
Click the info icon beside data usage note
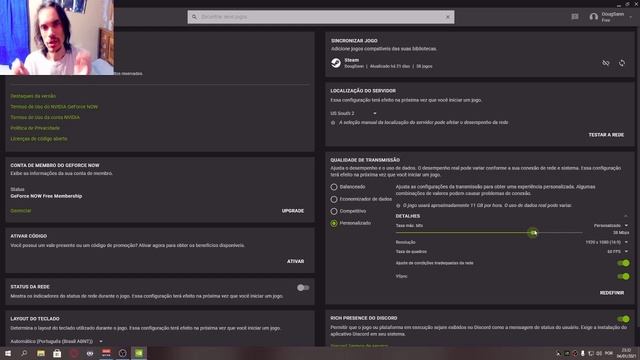pos(398,206)
